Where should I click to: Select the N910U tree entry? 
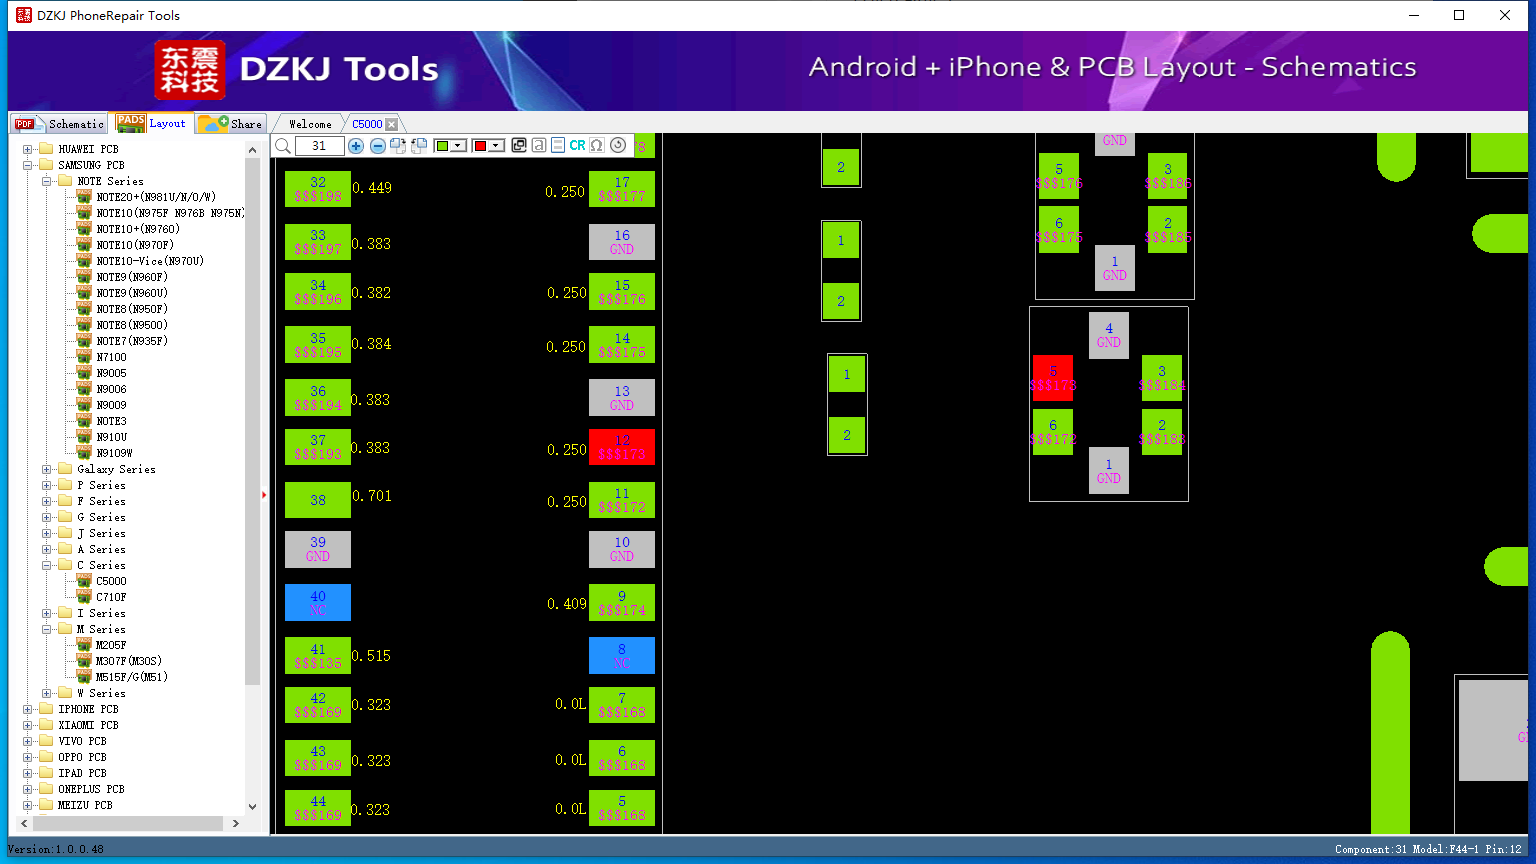112,437
